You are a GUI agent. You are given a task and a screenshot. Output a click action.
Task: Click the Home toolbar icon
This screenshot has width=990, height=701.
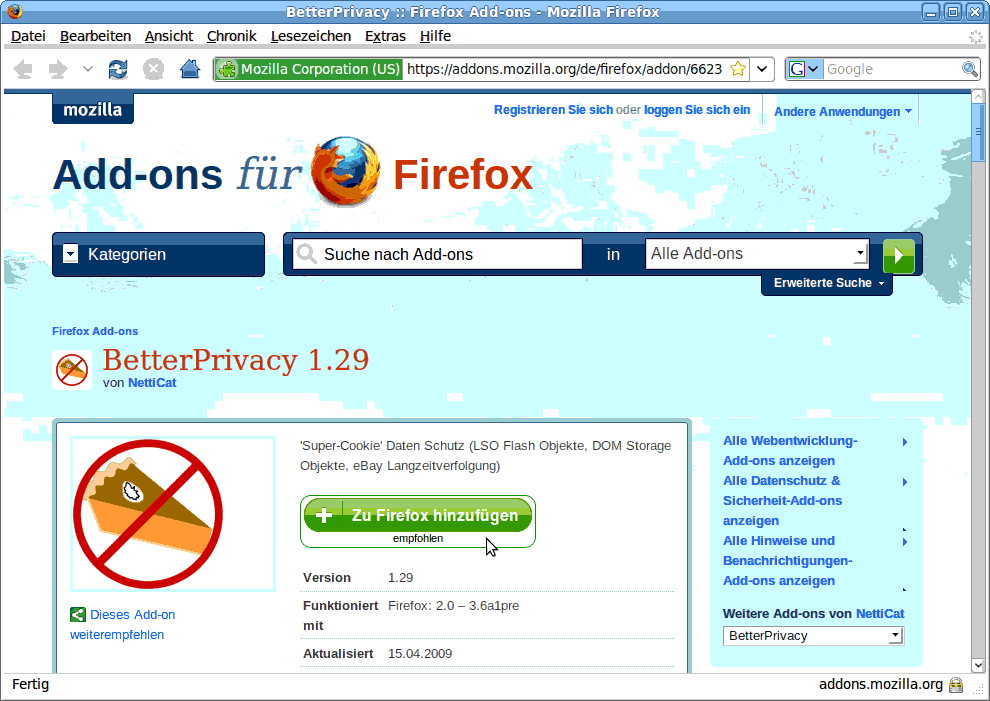point(189,68)
